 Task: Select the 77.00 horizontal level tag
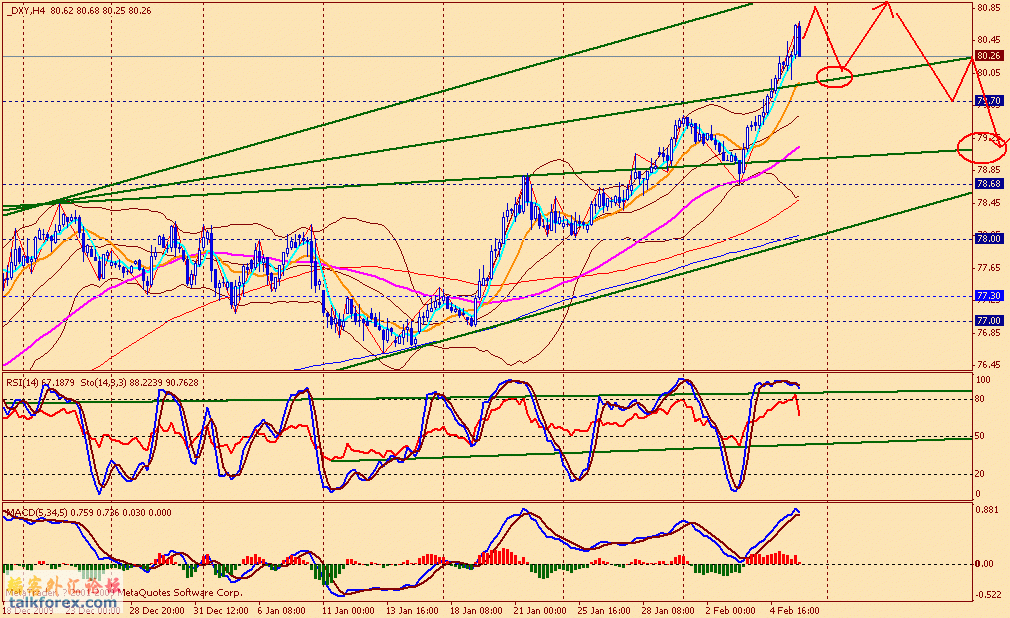(x=989, y=321)
